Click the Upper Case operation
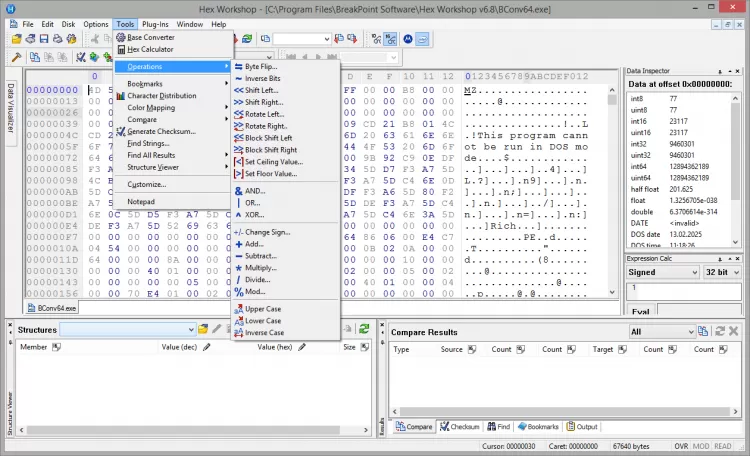Viewport: 750px width, 456px height. (264, 309)
